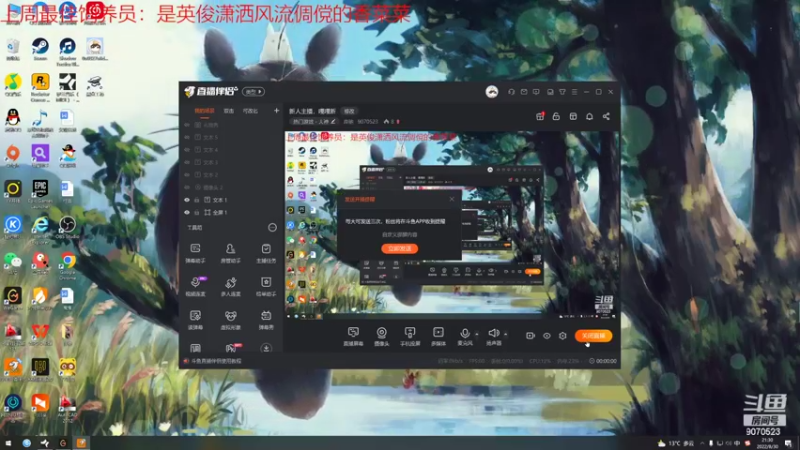The height and width of the screenshot is (450, 800).
Task: Open the 斗鱼直播伴侣使用教程 link
Action: click(216, 361)
